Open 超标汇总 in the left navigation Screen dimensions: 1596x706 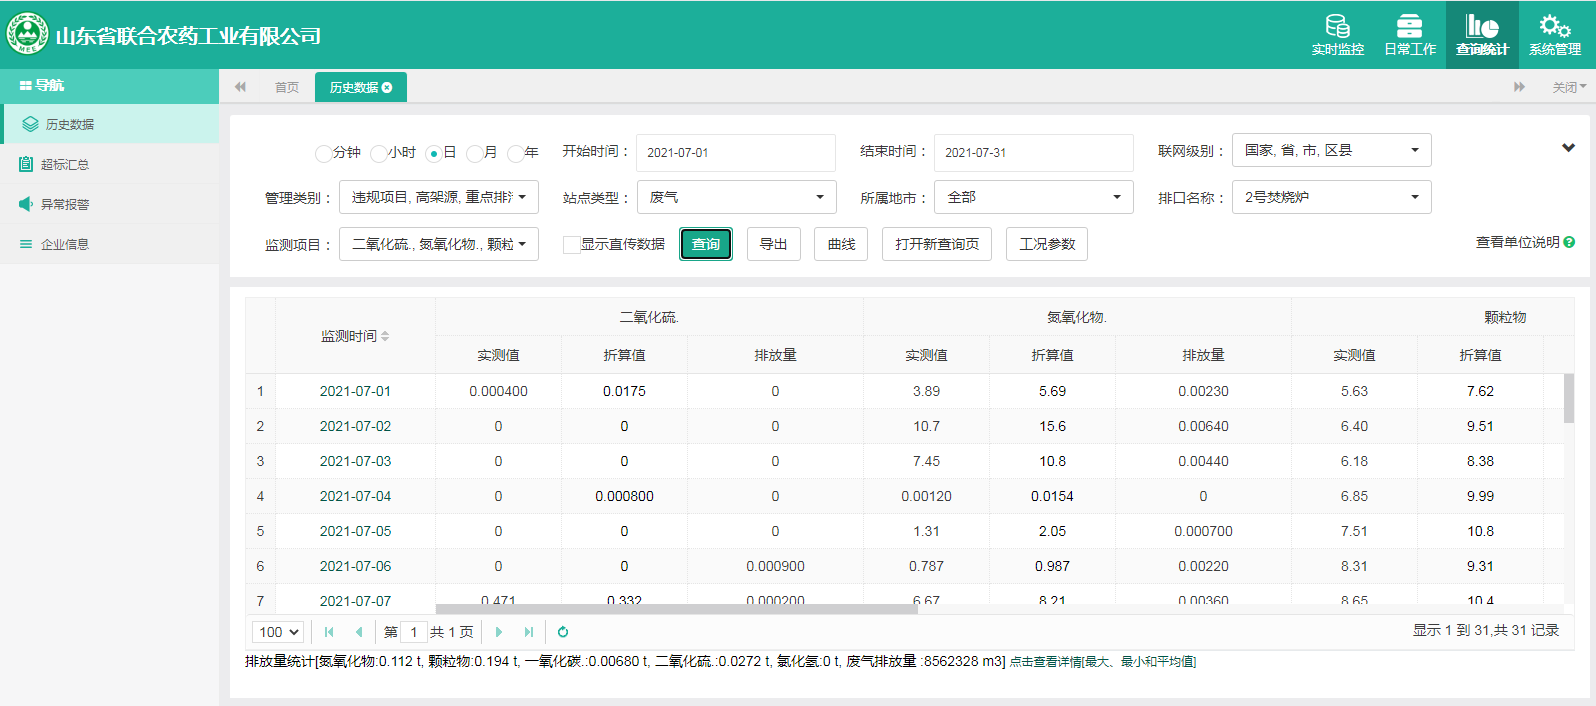click(x=65, y=164)
